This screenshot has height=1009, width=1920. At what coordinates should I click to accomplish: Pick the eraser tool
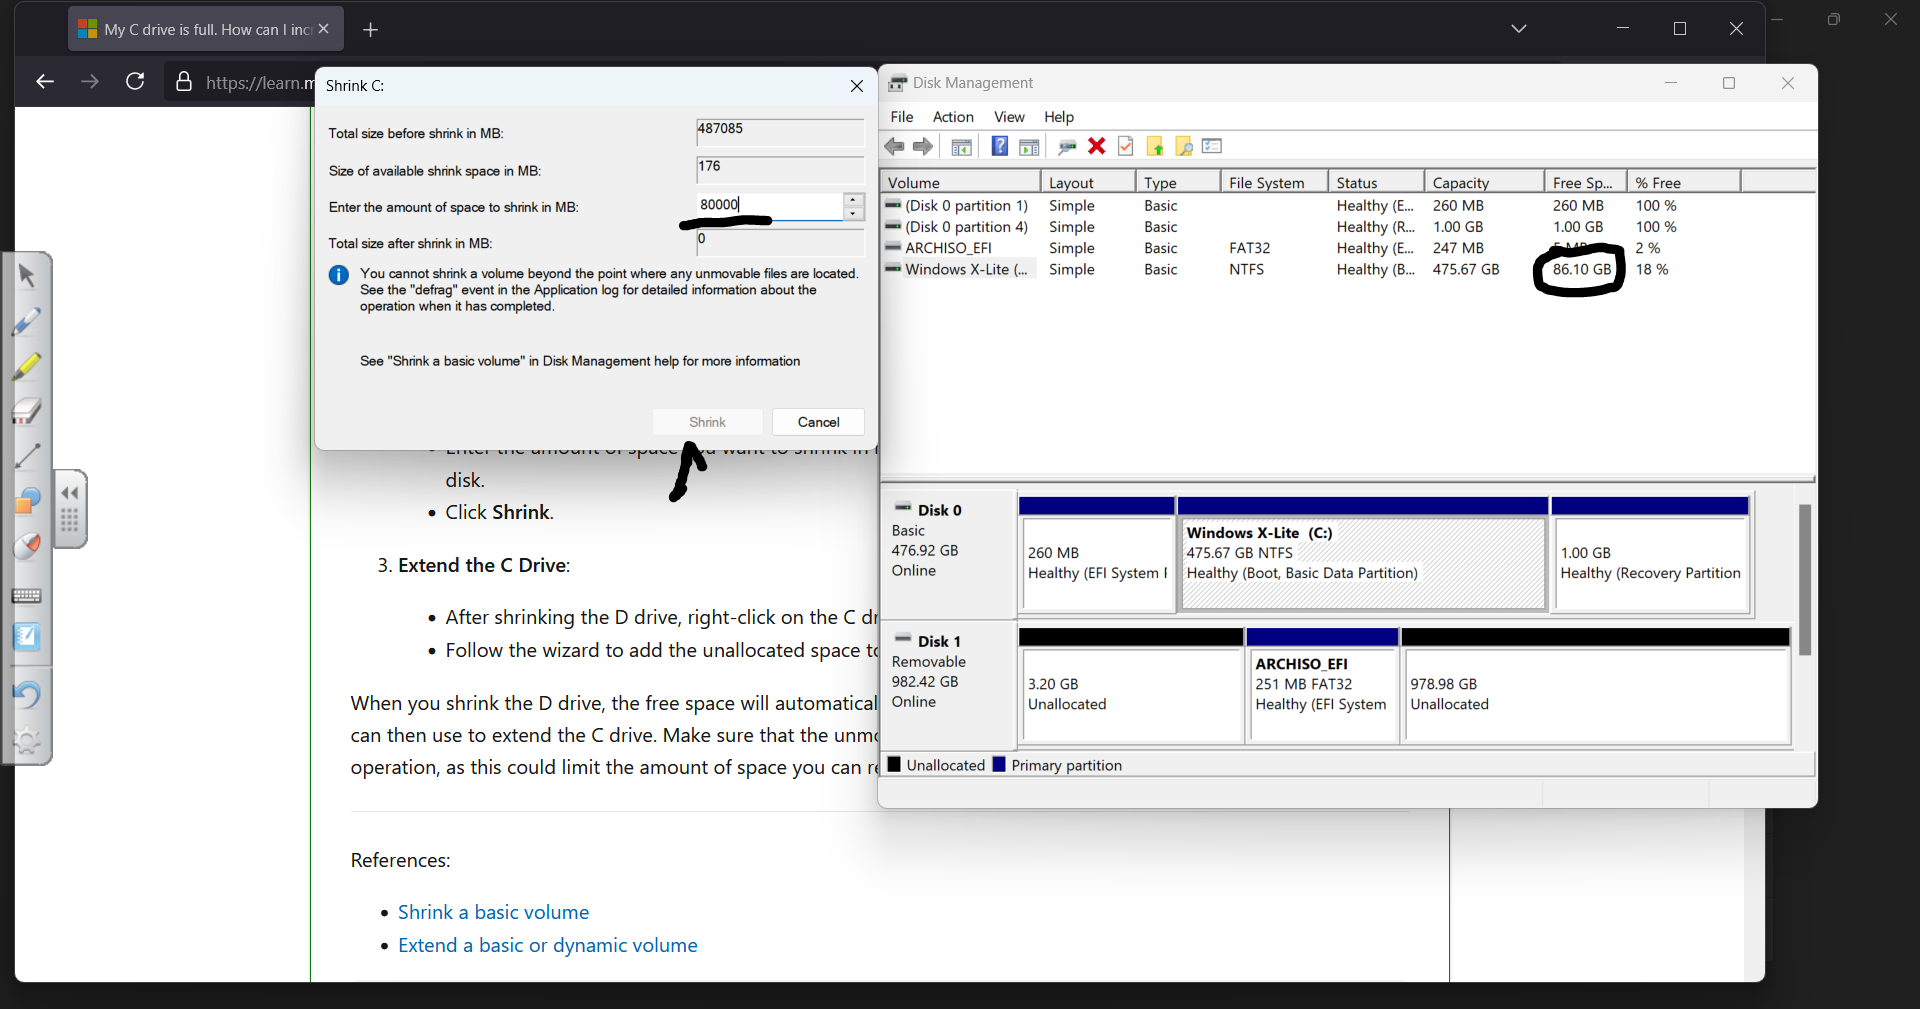pos(27,411)
